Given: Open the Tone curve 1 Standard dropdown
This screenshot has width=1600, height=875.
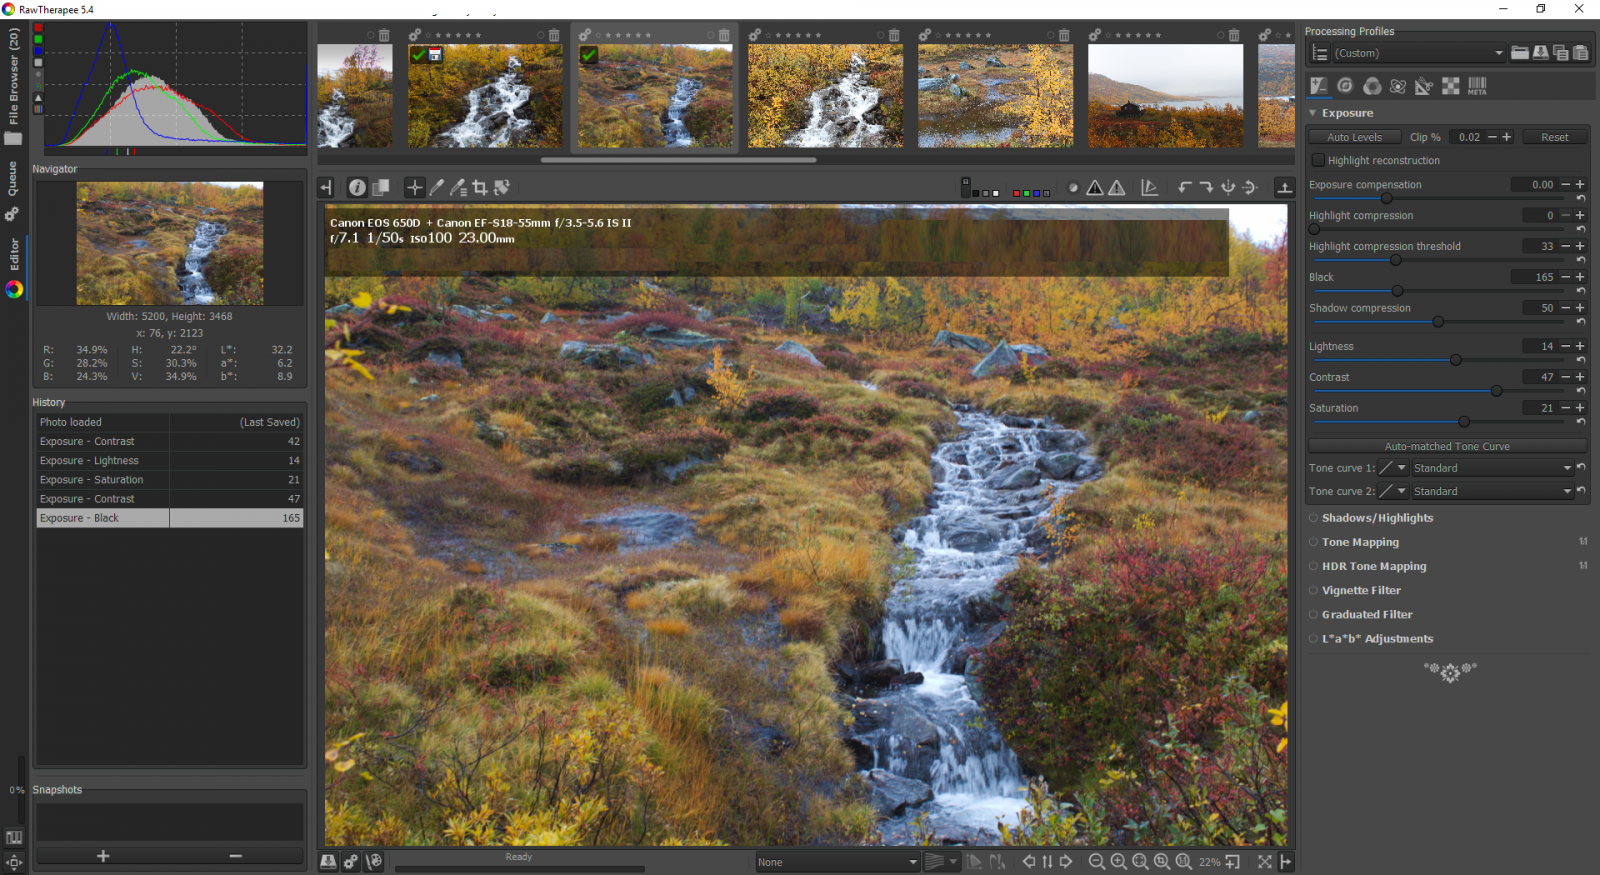Looking at the screenshot, I should (x=1491, y=468).
